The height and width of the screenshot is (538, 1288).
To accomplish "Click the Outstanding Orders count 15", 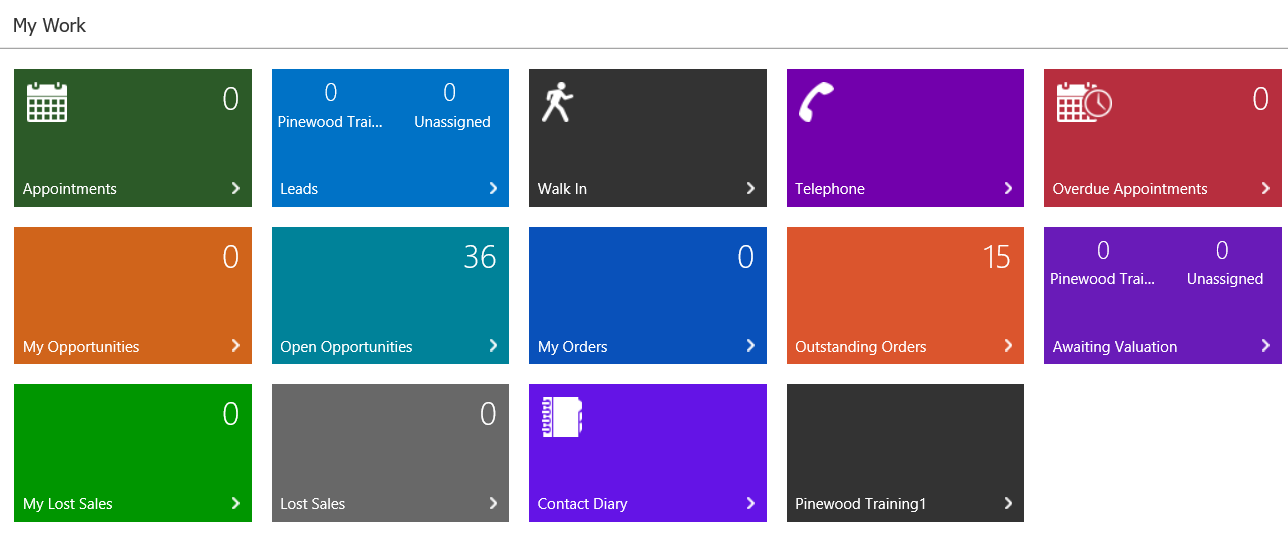I will click(x=996, y=257).
